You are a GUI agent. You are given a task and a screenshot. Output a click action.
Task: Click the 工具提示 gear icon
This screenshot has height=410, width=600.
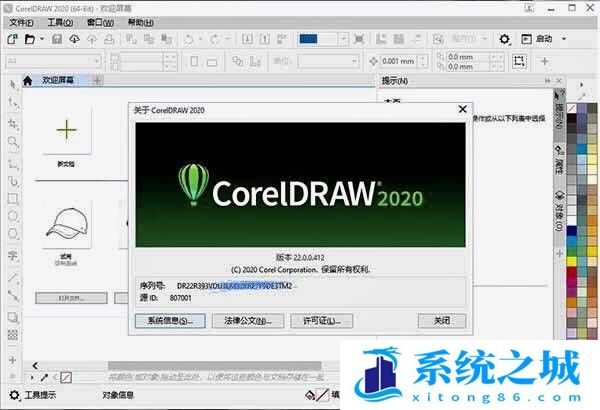(14, 395)
